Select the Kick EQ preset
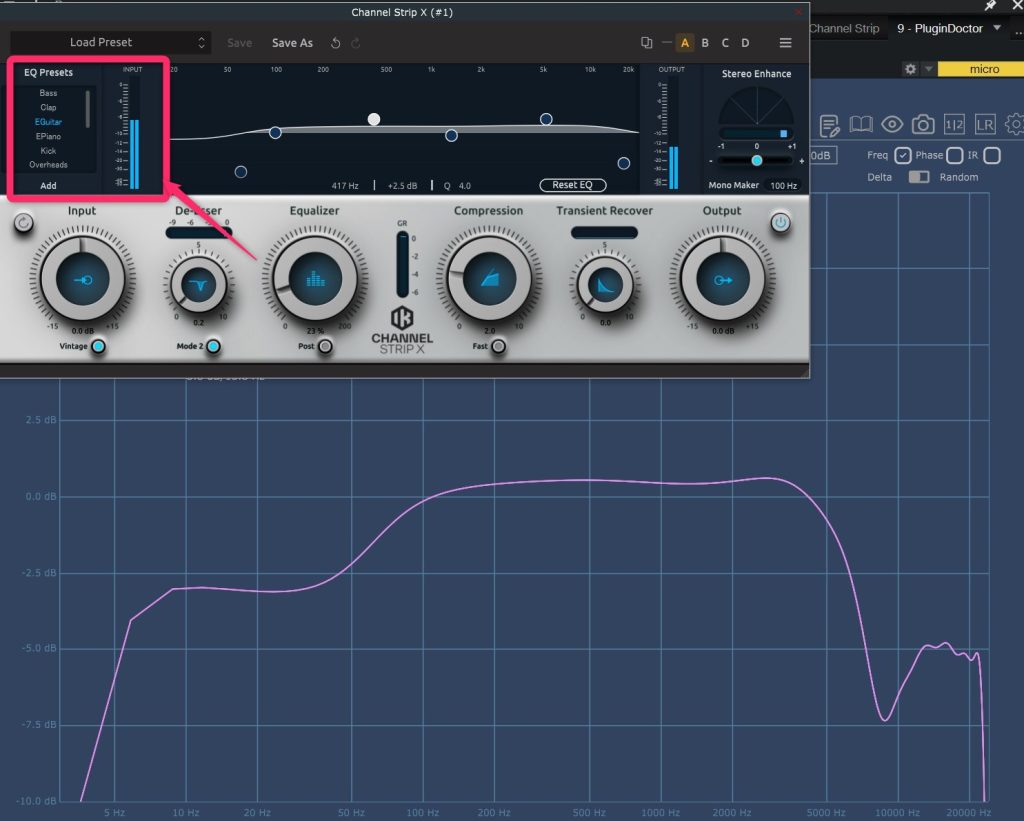Screen dimensions: 1024x821 click(x=48, y=151)
